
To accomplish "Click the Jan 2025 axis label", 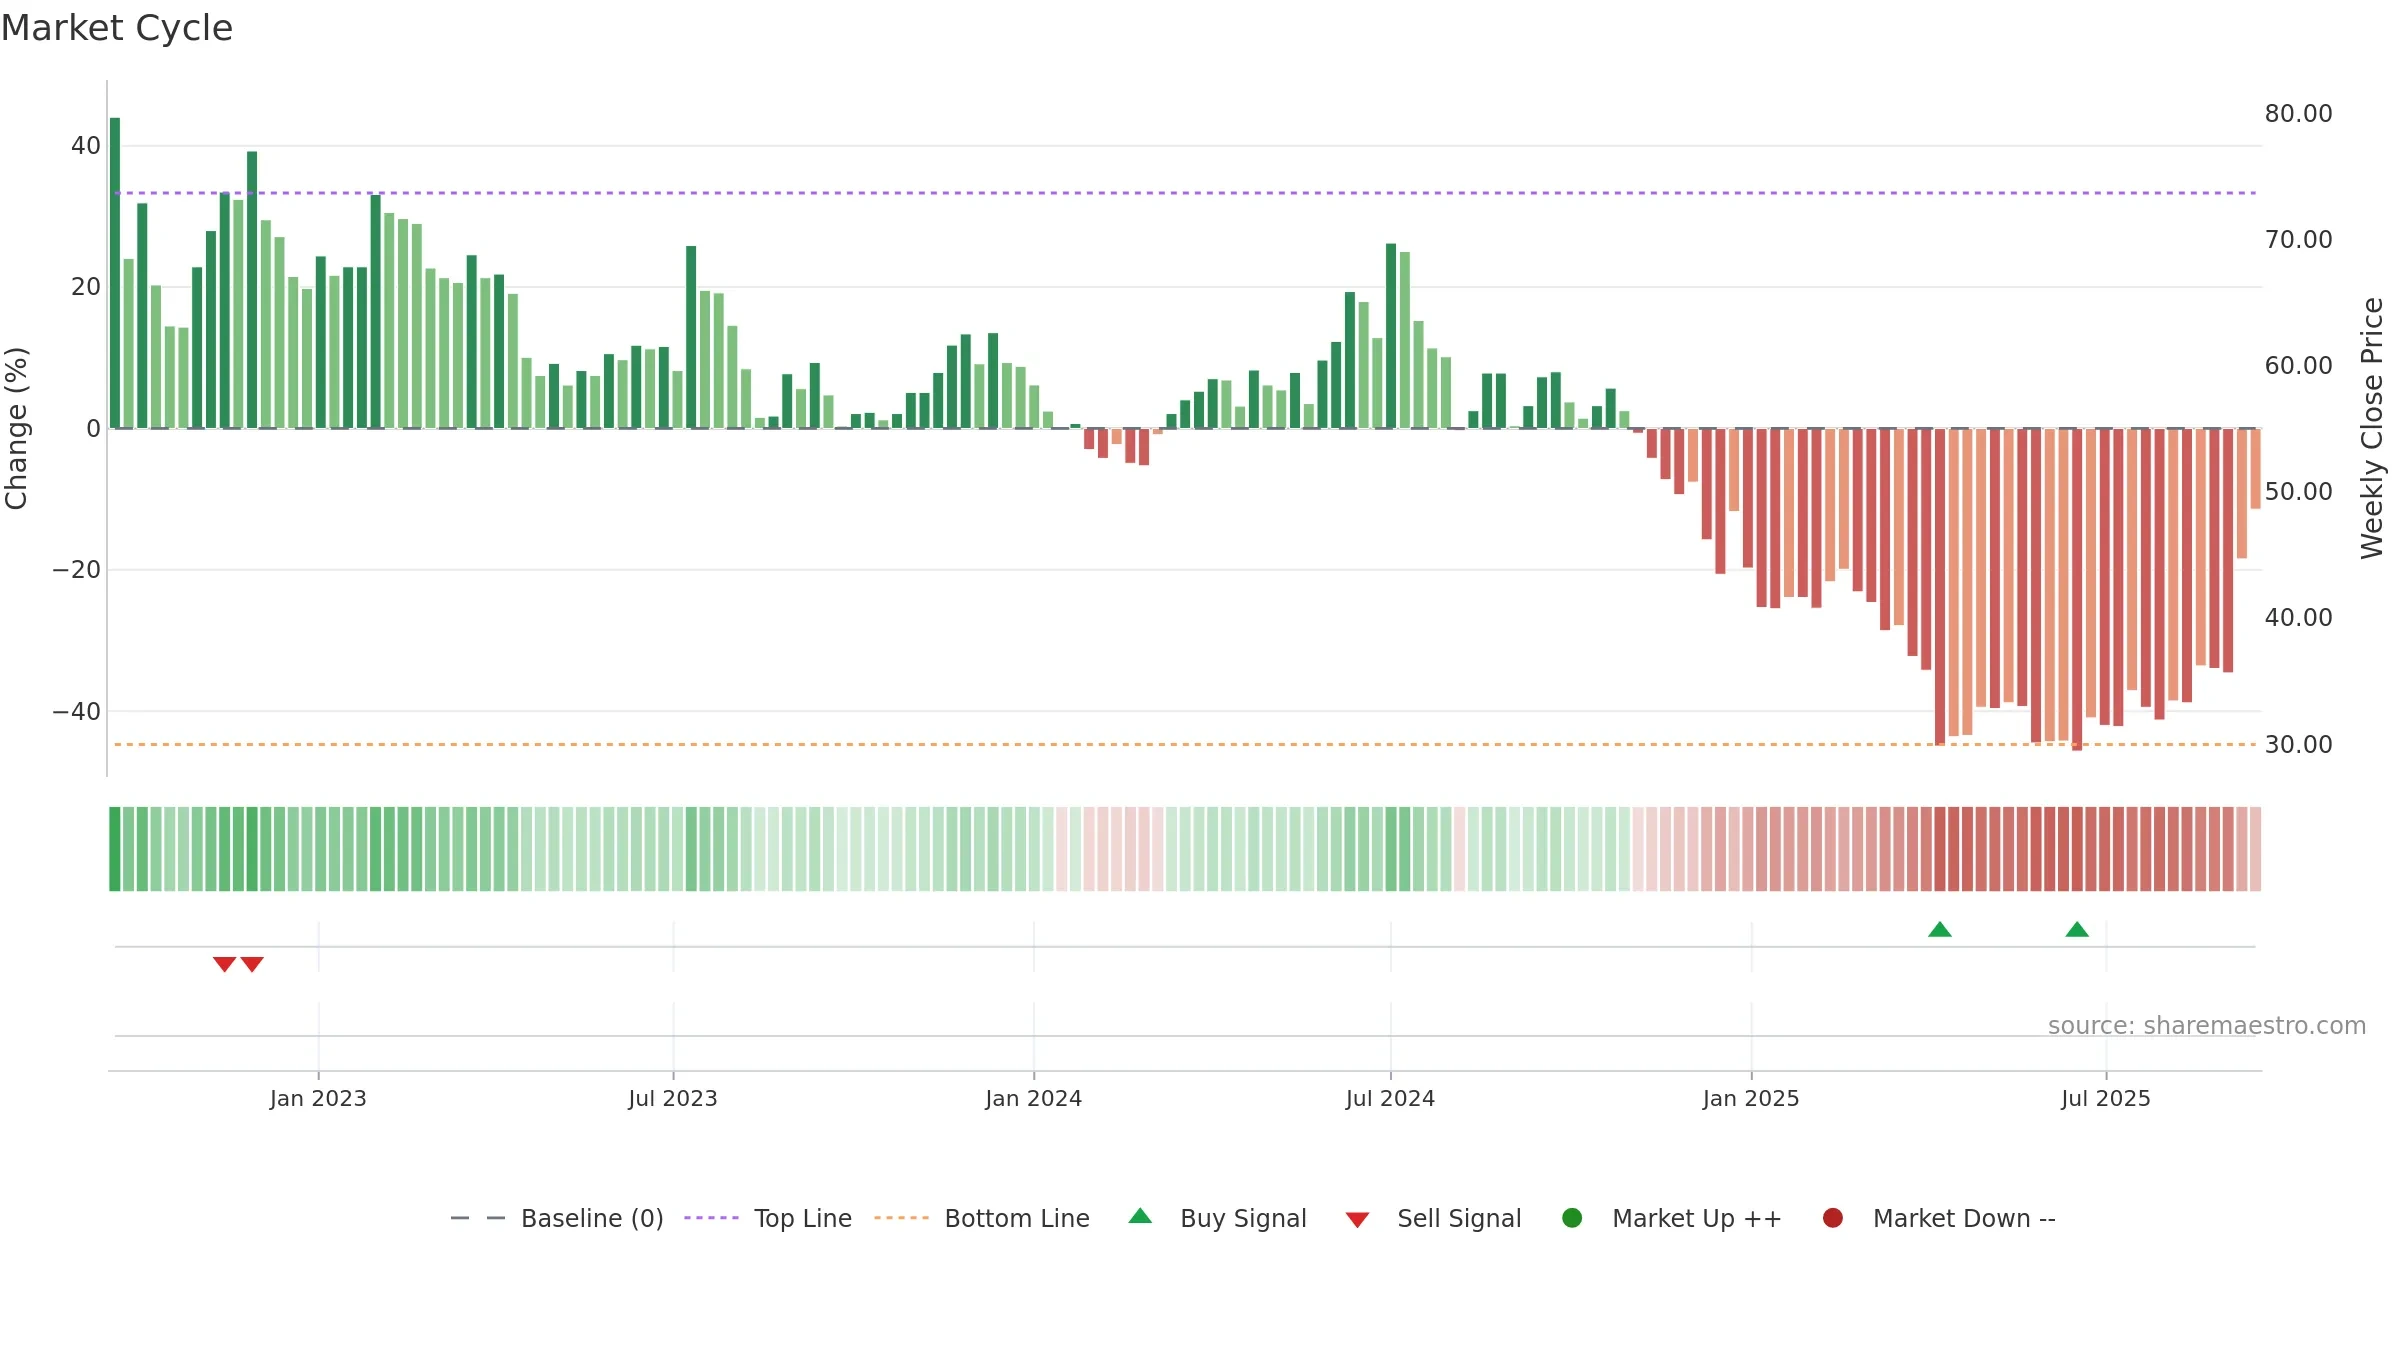I will (1751, 1098).
